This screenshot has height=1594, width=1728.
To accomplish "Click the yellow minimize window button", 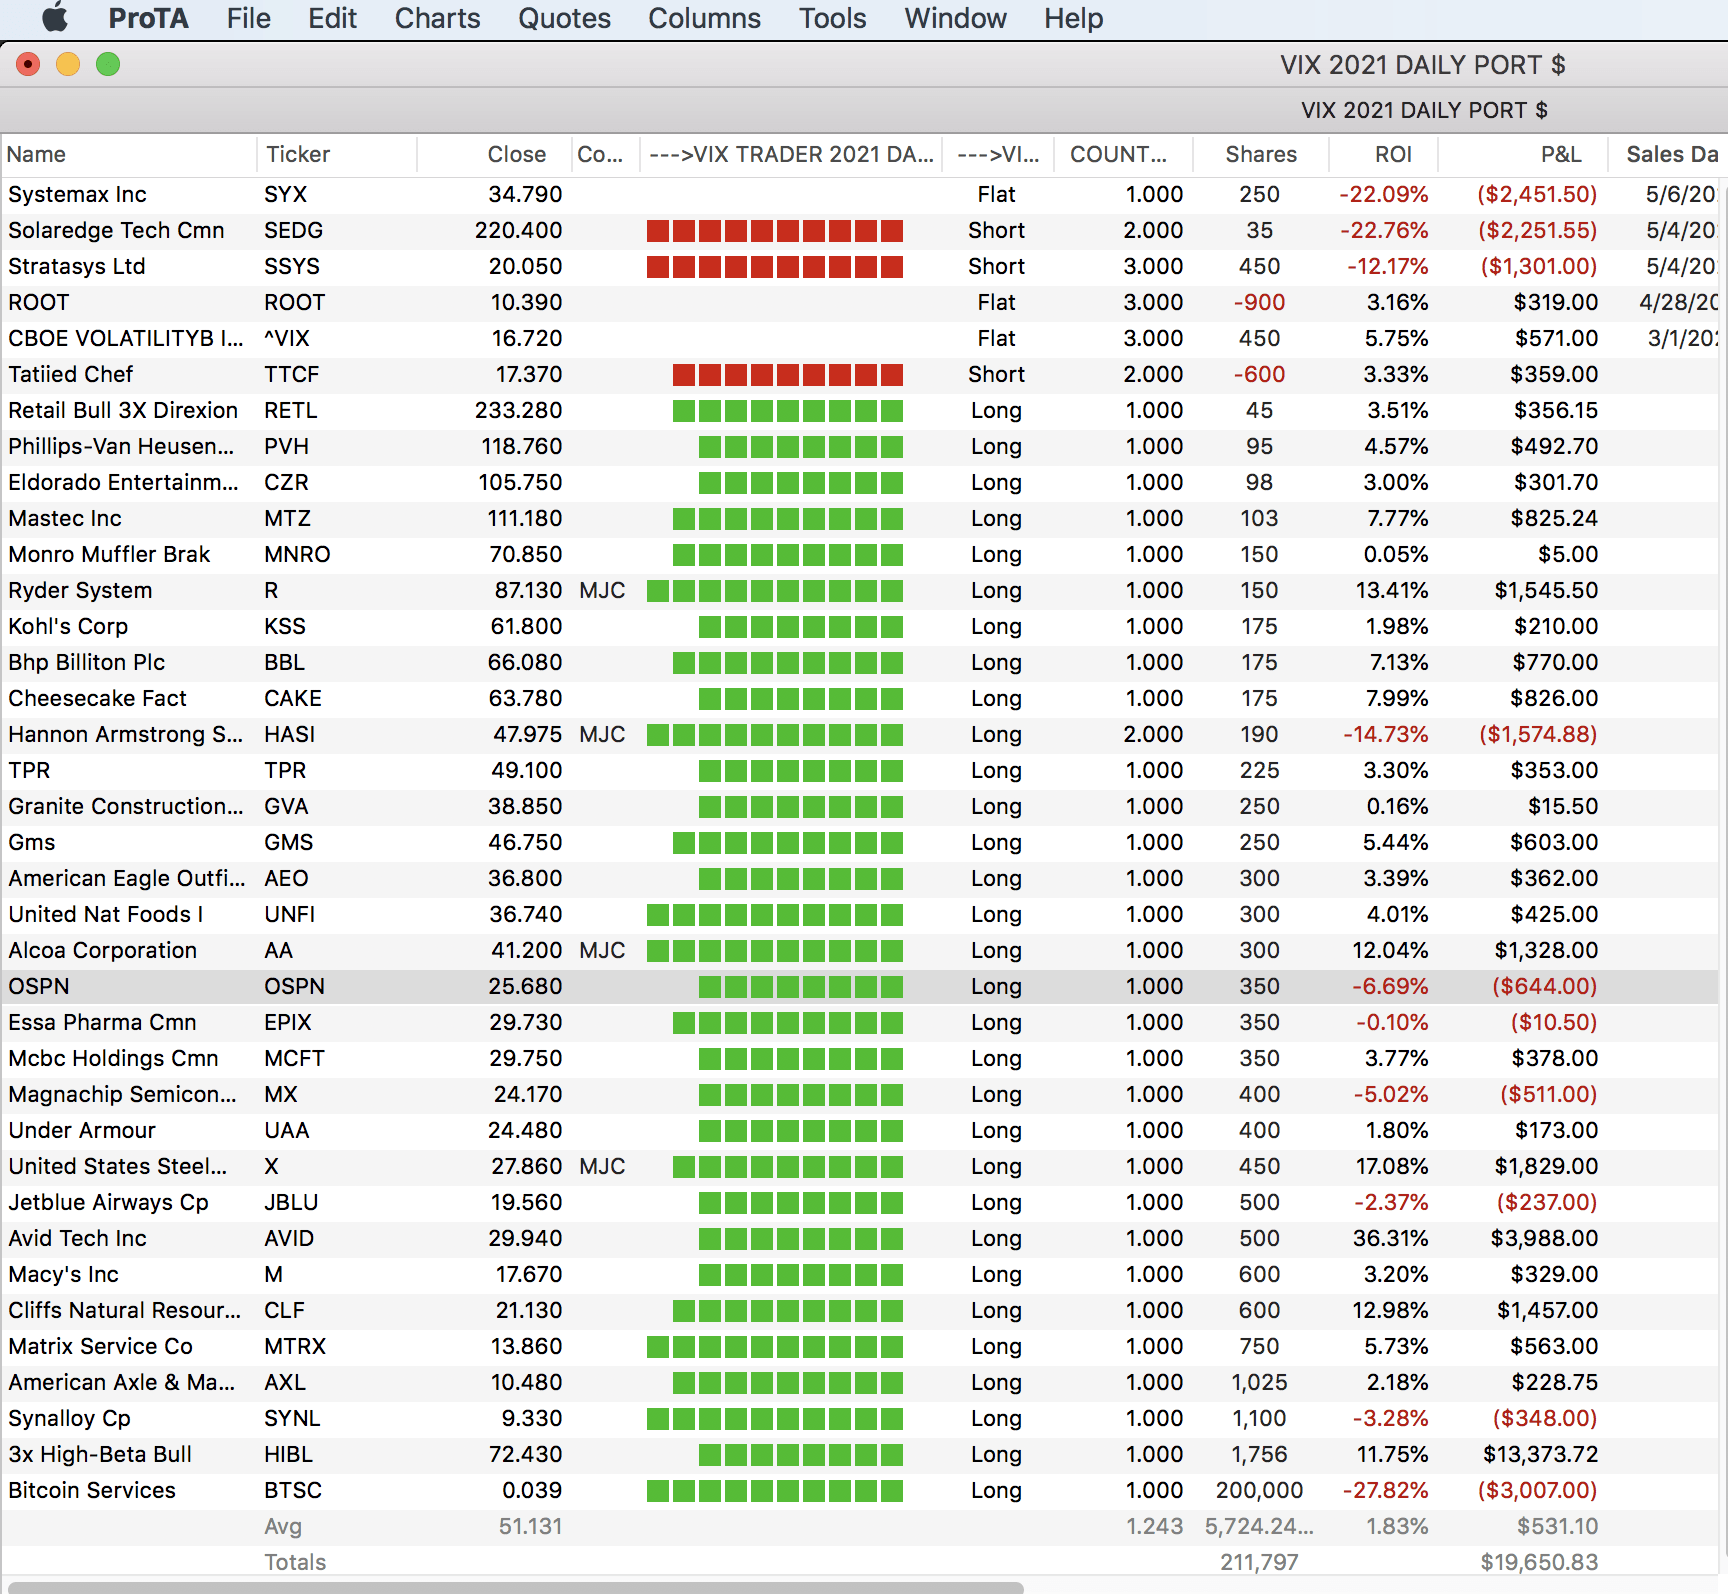I will pyautogui.click(x=68, y=65).
